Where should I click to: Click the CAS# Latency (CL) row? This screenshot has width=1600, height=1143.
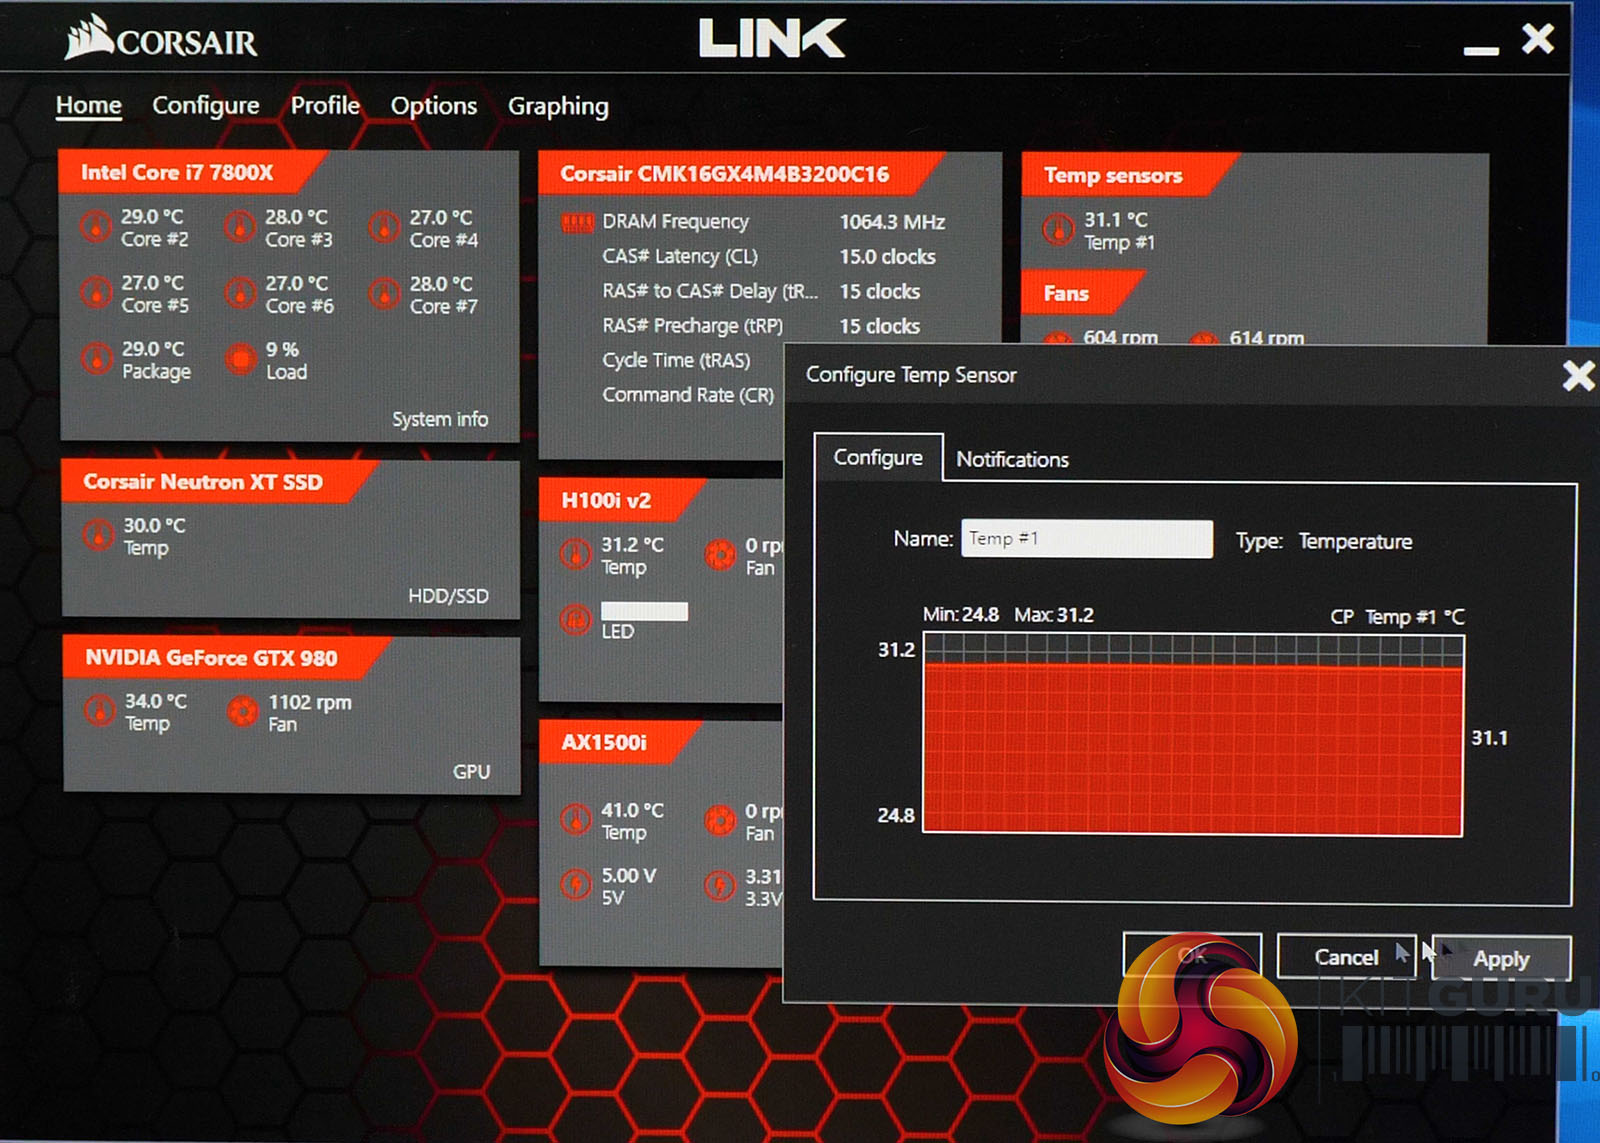tap(769, 257)
